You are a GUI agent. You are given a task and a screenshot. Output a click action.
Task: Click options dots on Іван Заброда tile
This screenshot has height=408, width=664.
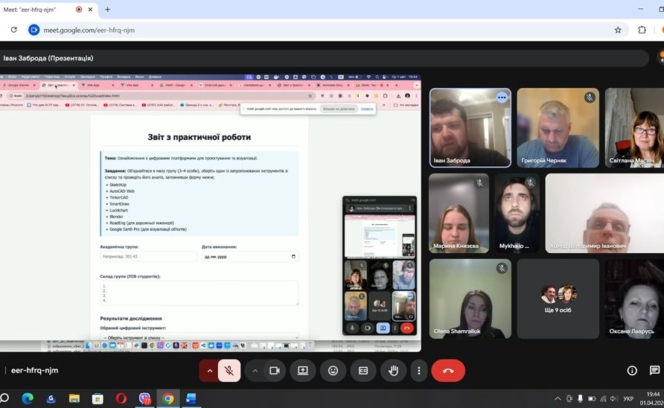[x=501, y=98]
